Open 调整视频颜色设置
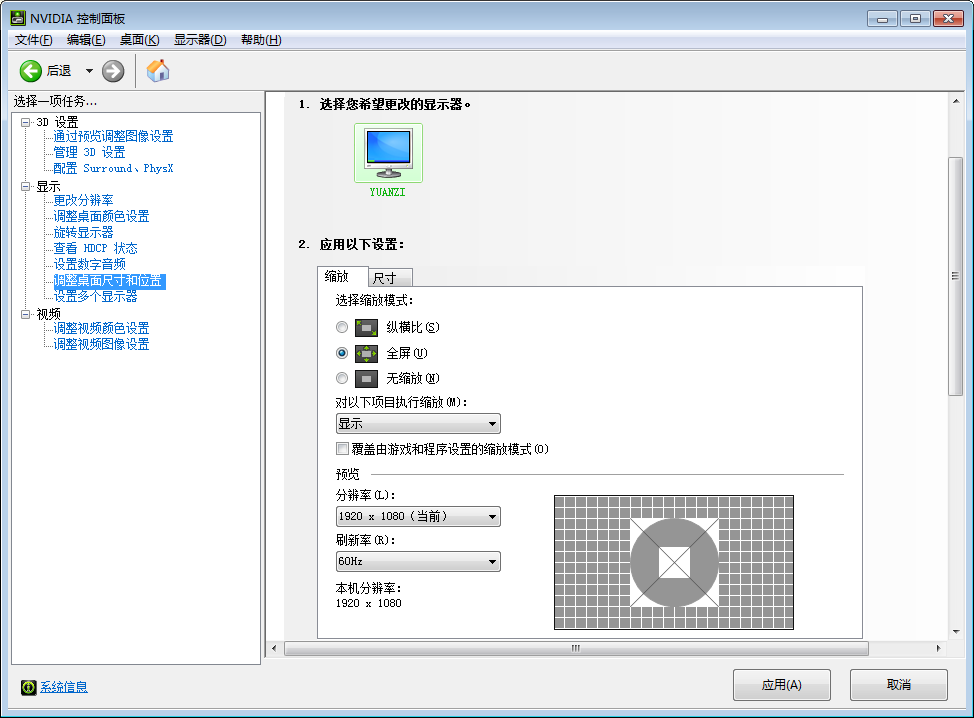974x718 pixels. click(101, 328)
